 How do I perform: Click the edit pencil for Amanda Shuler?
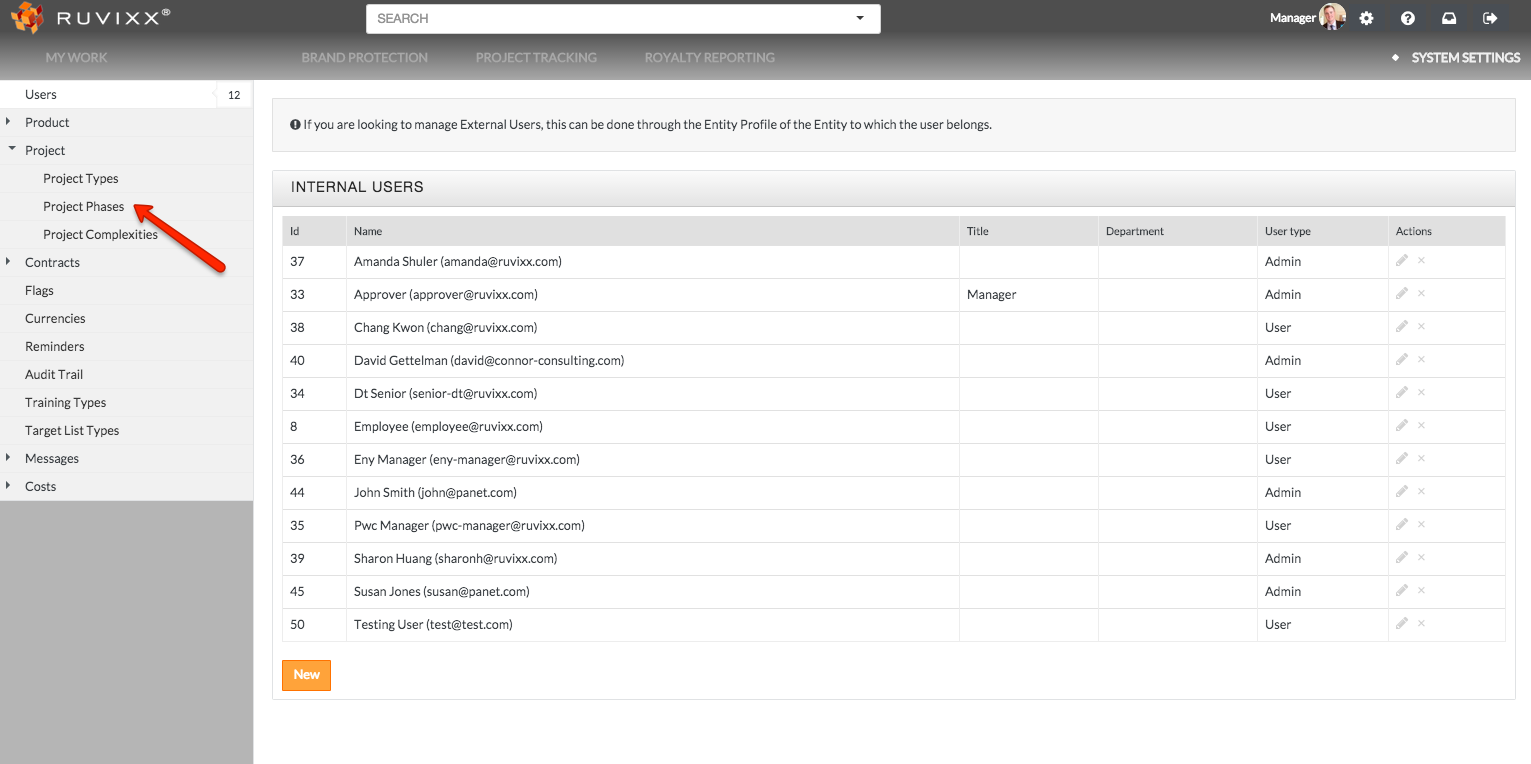(1402, 261)
